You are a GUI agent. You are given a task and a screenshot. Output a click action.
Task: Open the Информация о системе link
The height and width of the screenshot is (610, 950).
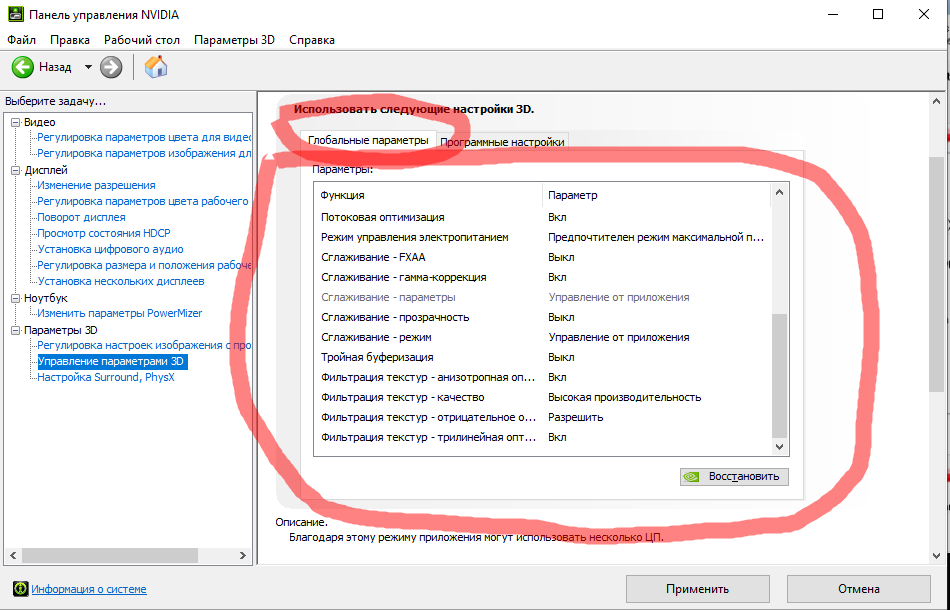[89, 589]
